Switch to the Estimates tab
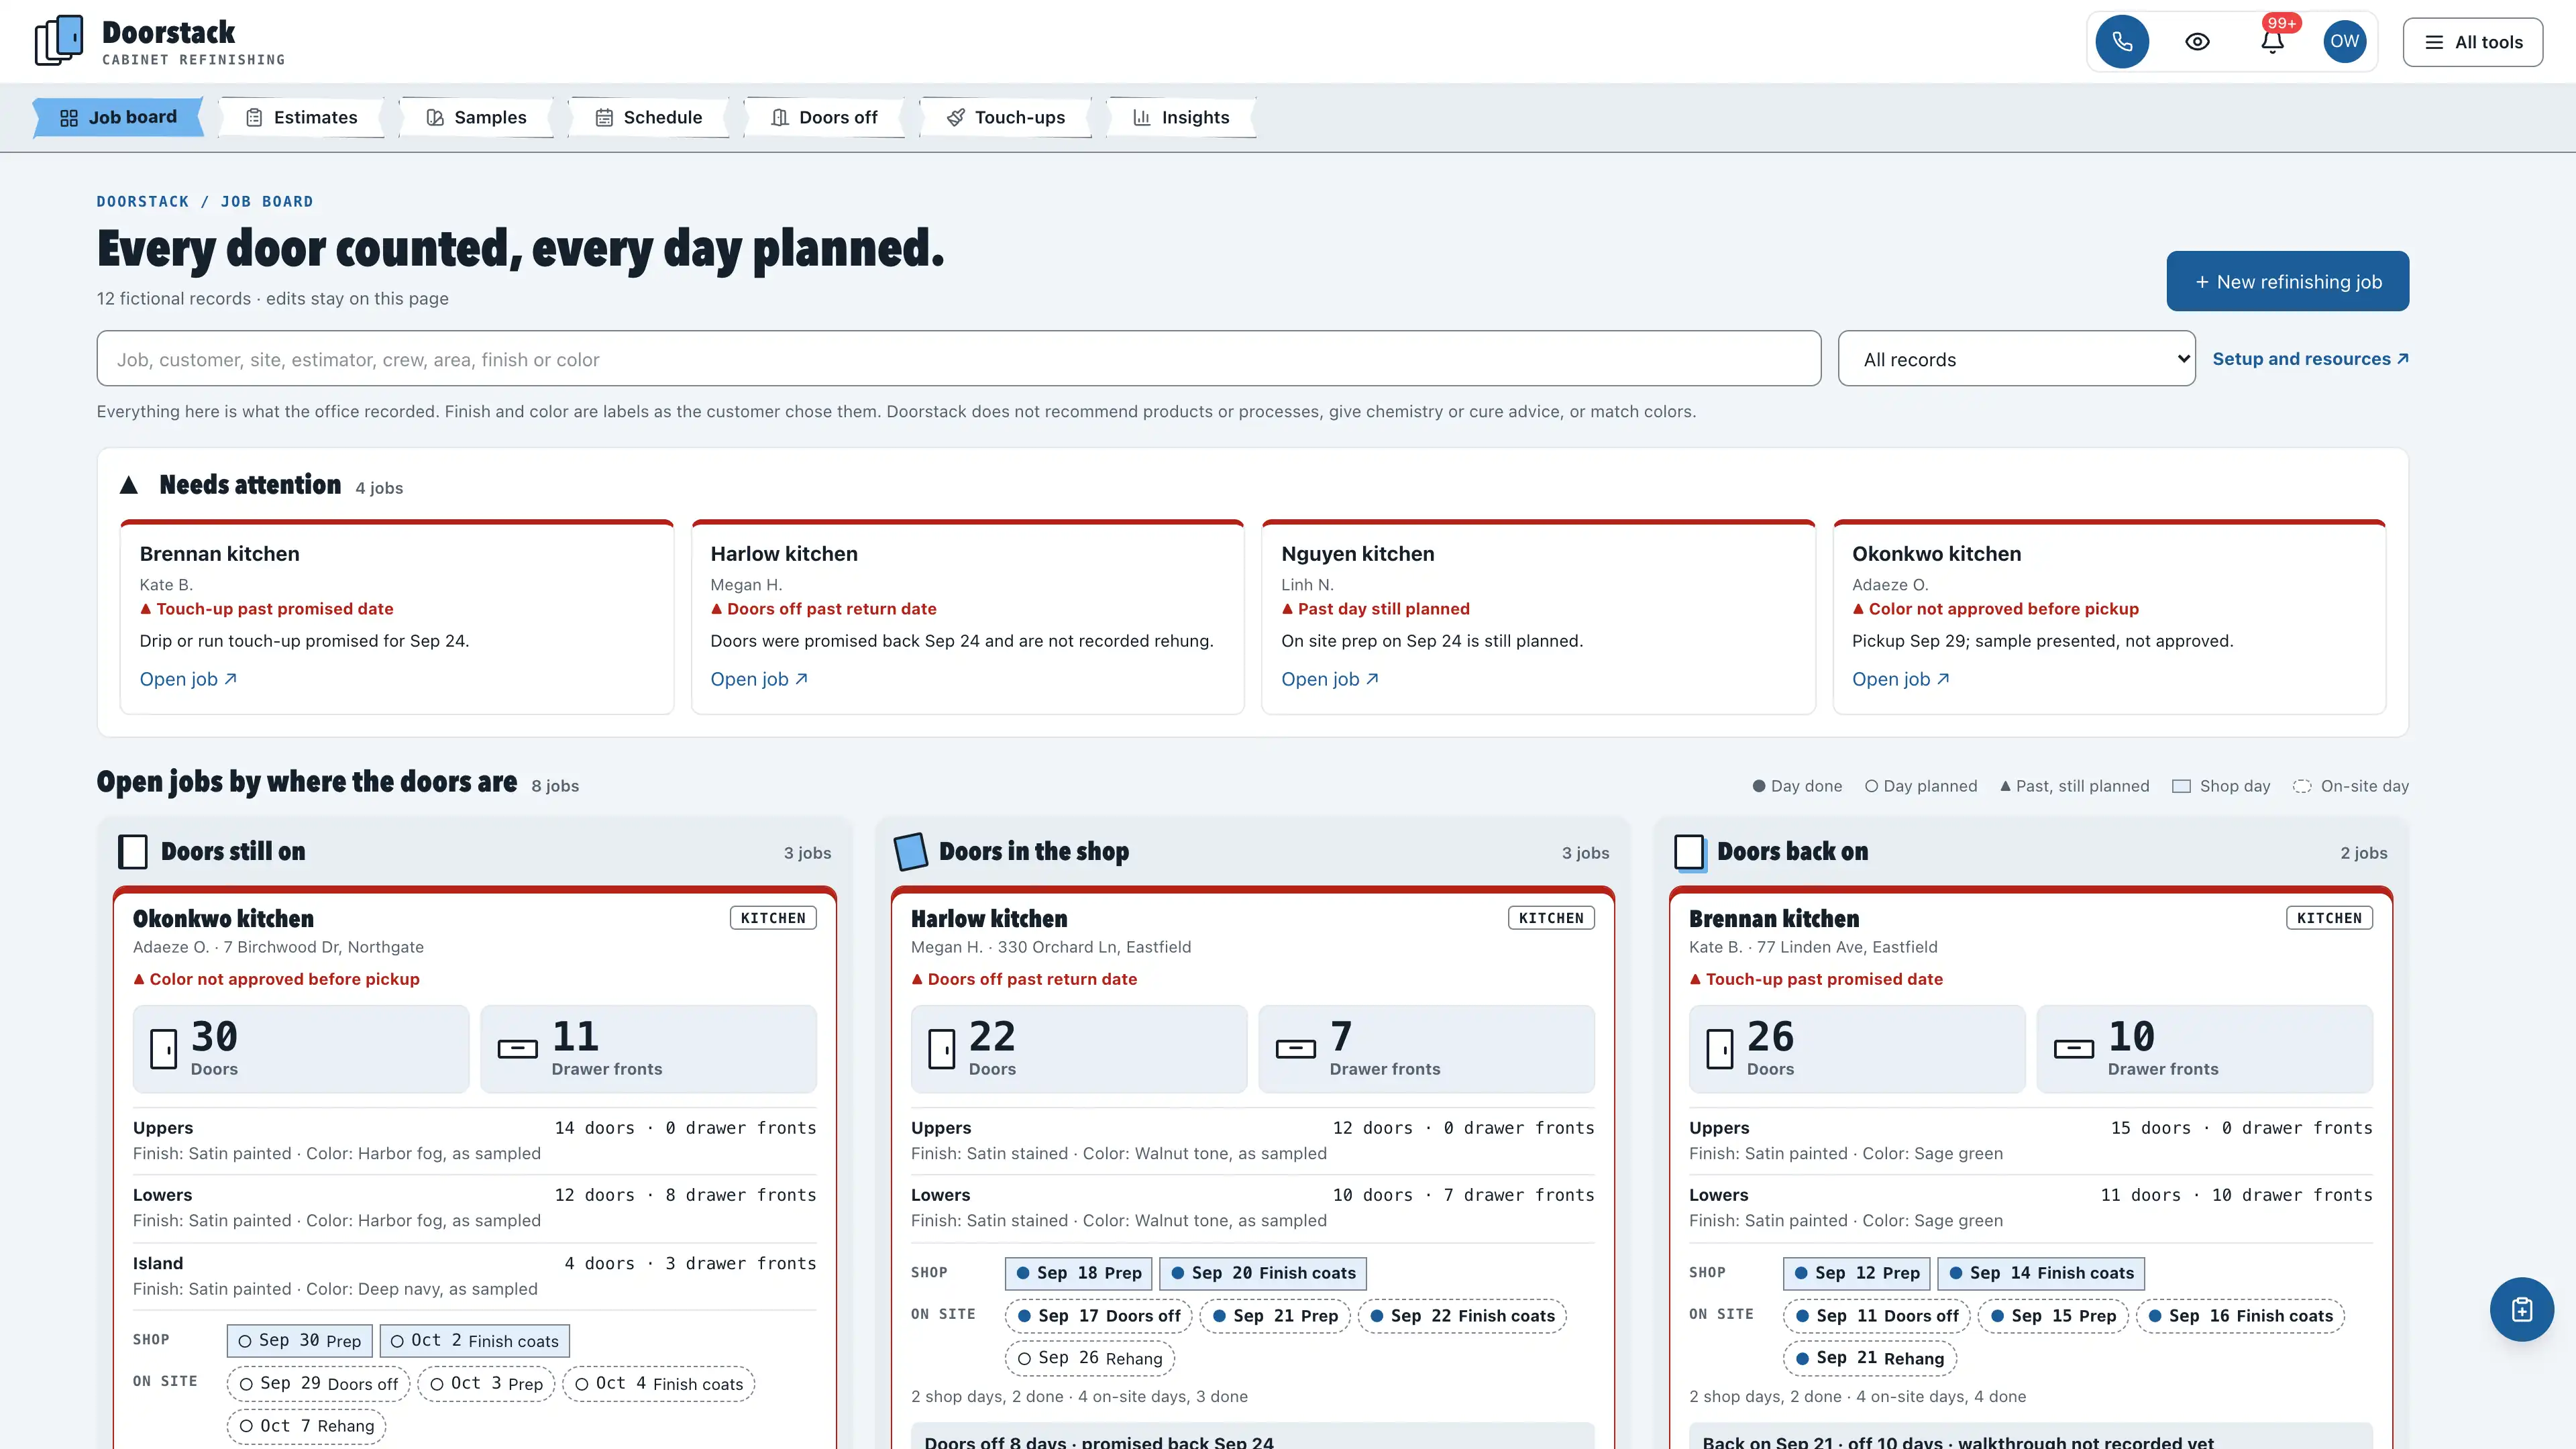The width and height of the screenshot is (2576, 1449). point(302,117)
